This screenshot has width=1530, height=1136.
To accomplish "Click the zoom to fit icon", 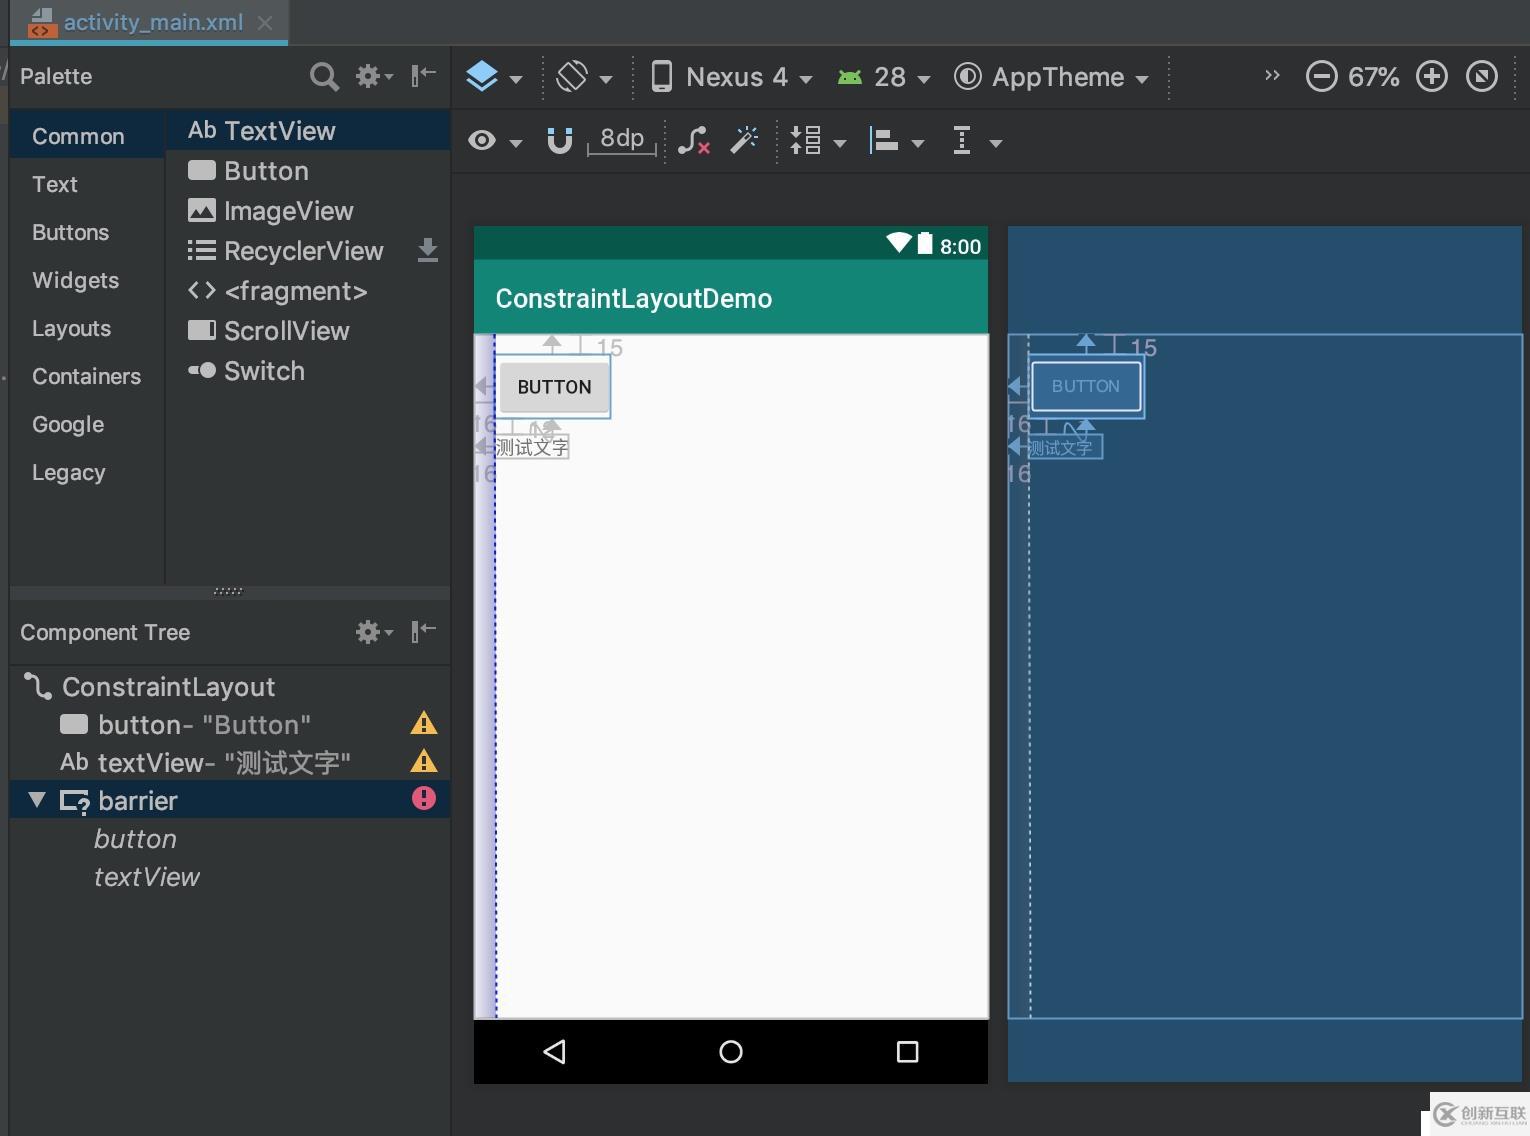I will tap(1481, 77).
